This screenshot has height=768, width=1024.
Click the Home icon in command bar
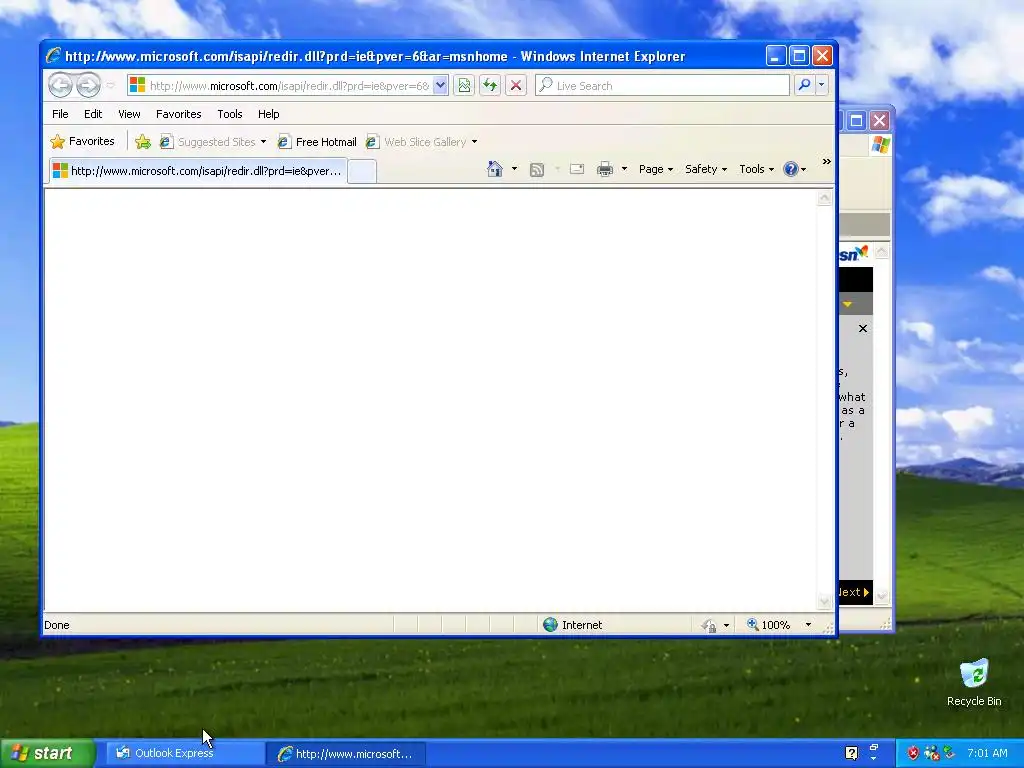pos(495,169)
